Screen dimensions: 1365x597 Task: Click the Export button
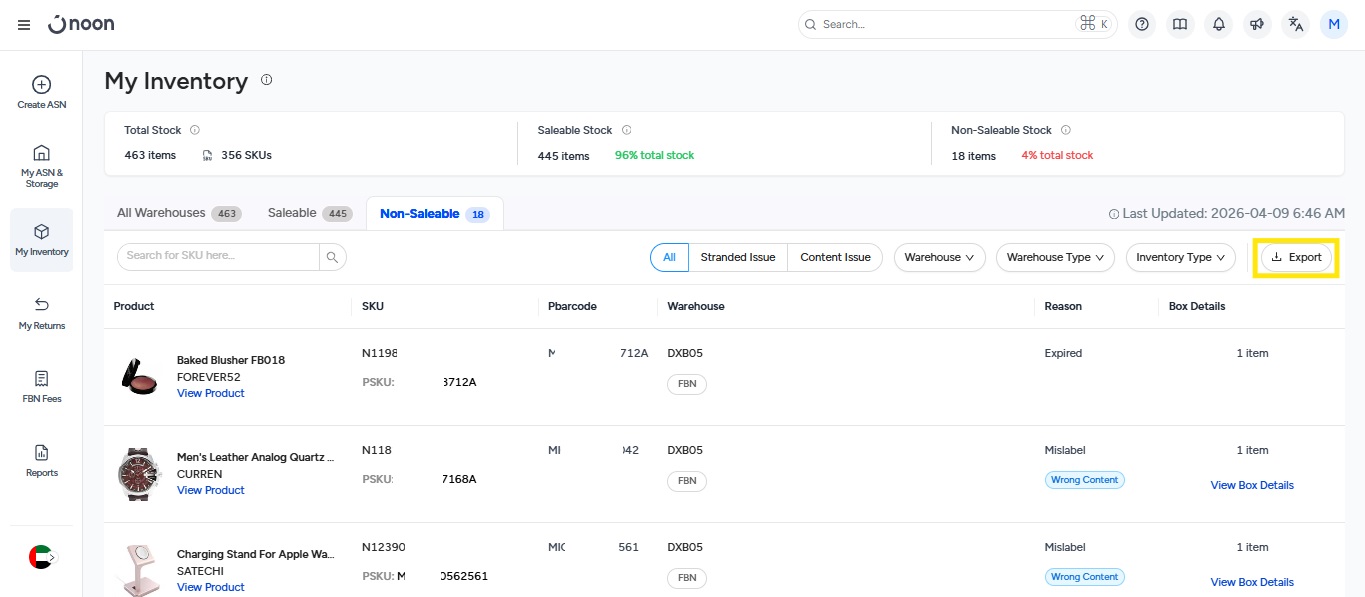pyautogui.click(x=1296, y=257)
